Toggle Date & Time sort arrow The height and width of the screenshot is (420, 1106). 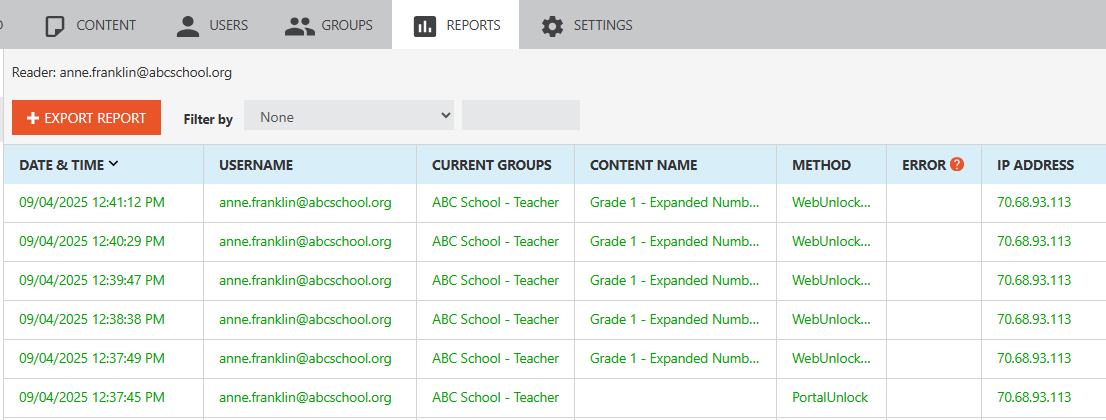(x=113, y=164)
